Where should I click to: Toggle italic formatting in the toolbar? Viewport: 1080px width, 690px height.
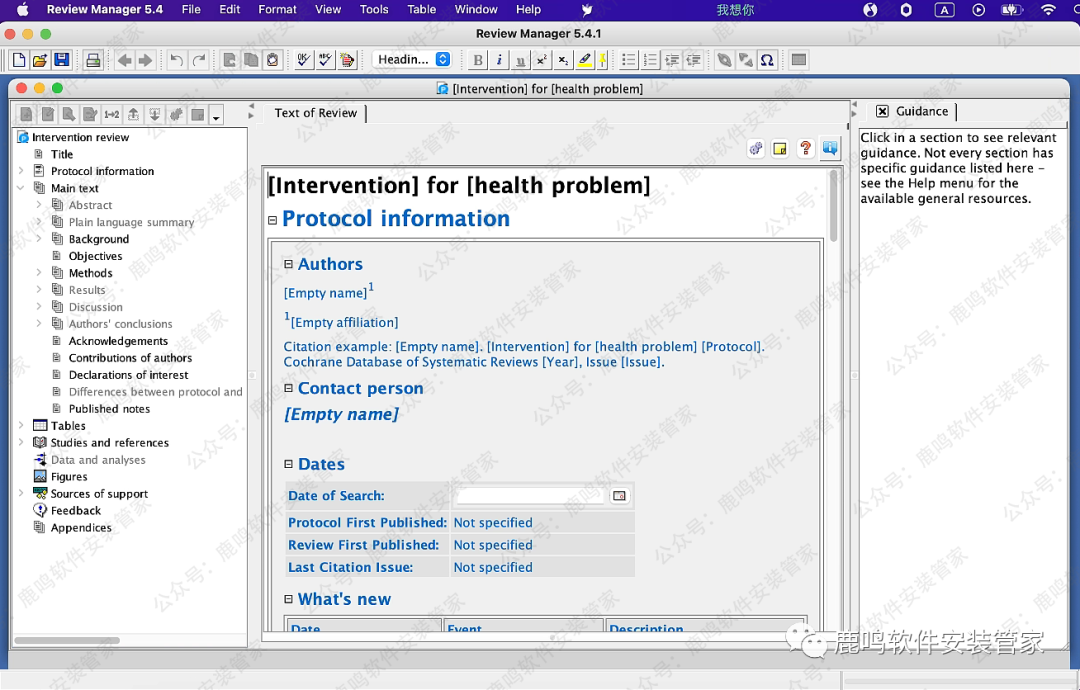pos(499,60)
